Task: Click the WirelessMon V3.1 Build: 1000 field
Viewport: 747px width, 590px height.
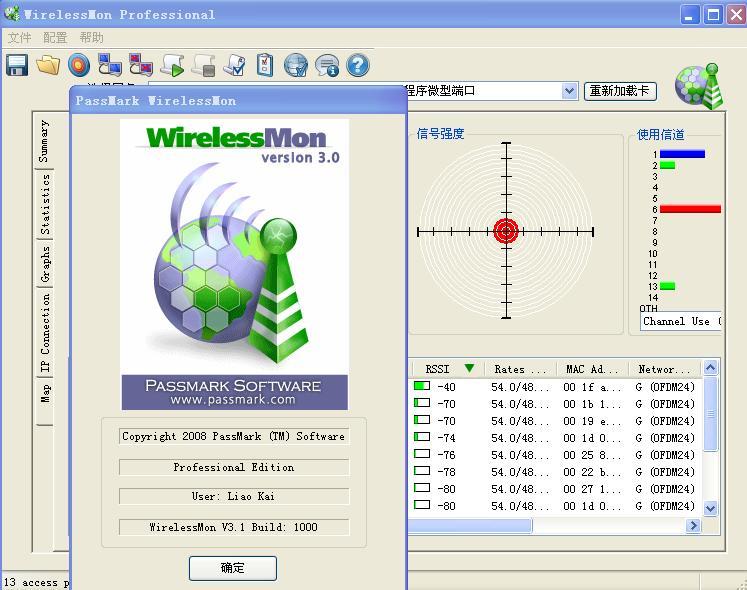Action: click(233, 527)
